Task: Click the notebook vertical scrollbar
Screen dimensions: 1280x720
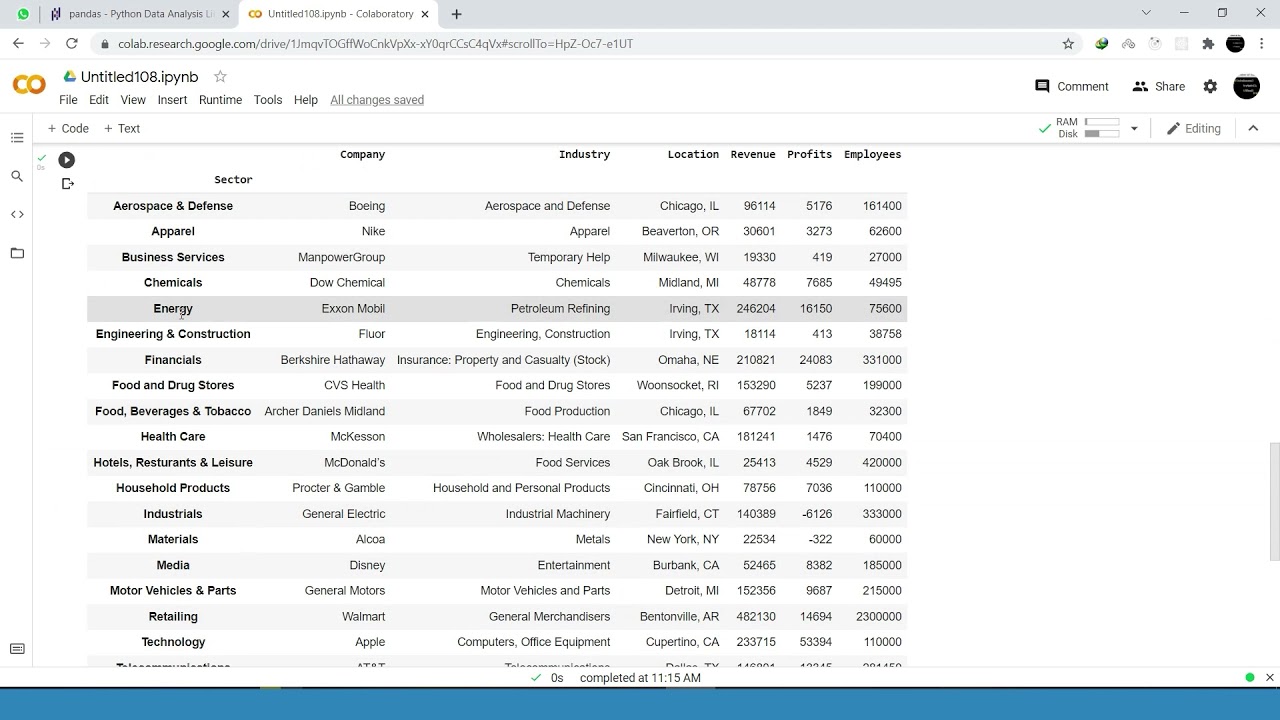Action: (1274, 502)
